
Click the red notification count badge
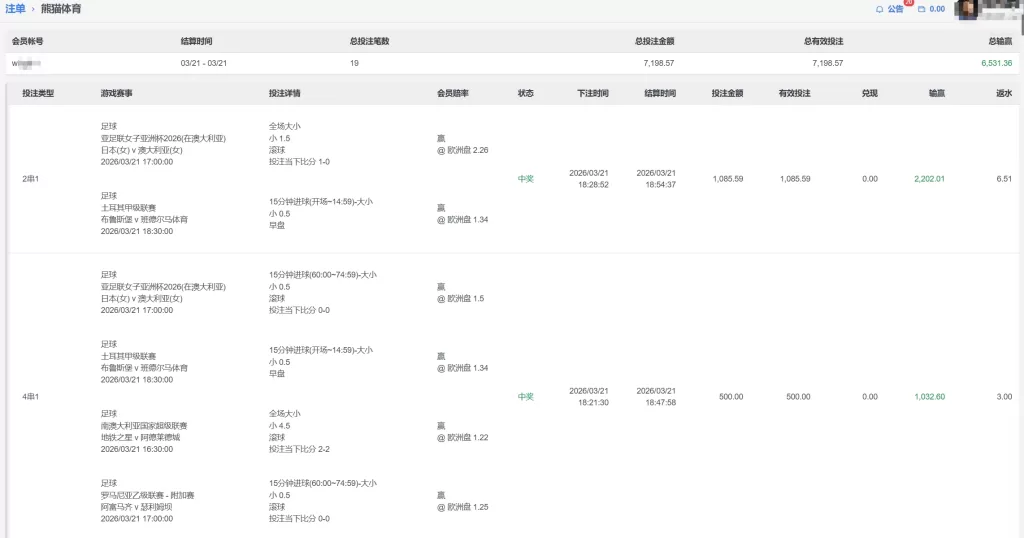click(x=908, y=3)
